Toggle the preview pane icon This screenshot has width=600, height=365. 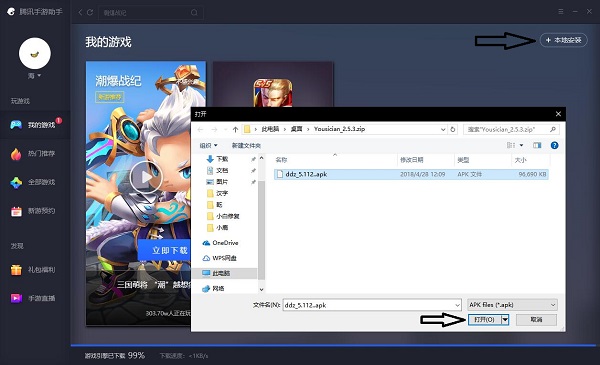click(x=537, y=145)
